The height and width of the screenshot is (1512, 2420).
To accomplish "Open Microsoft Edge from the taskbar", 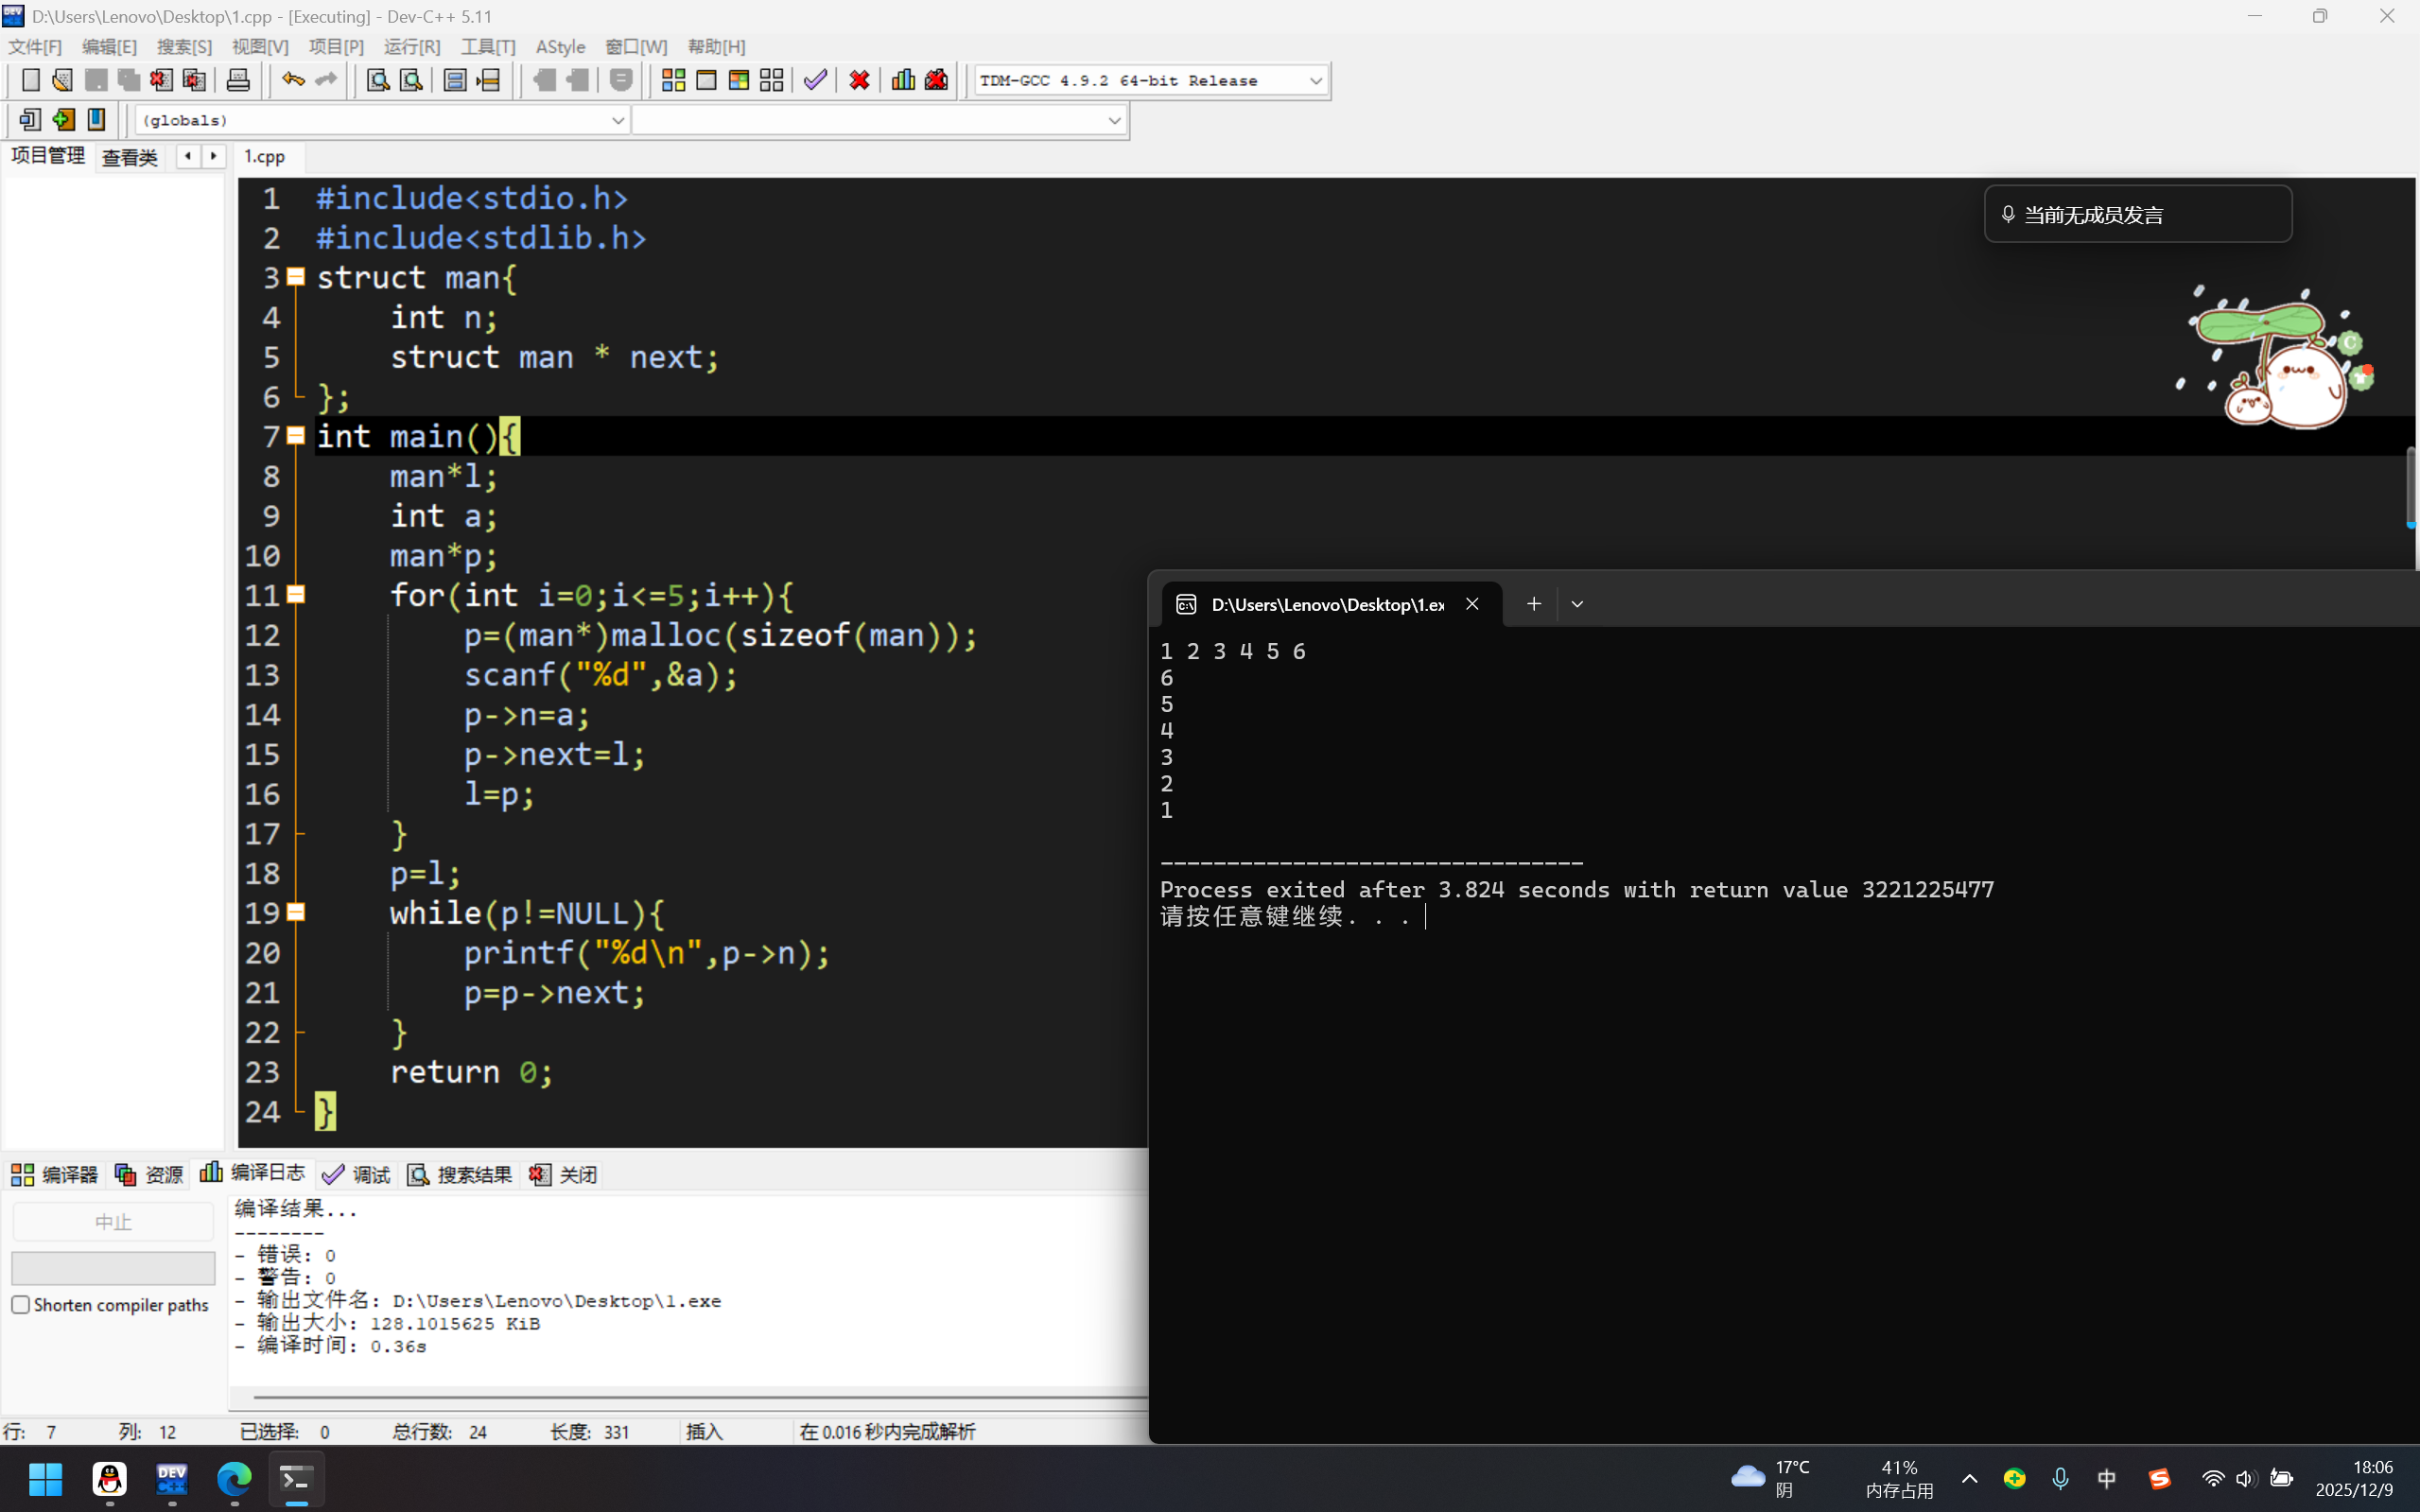I will (234, 1478).
